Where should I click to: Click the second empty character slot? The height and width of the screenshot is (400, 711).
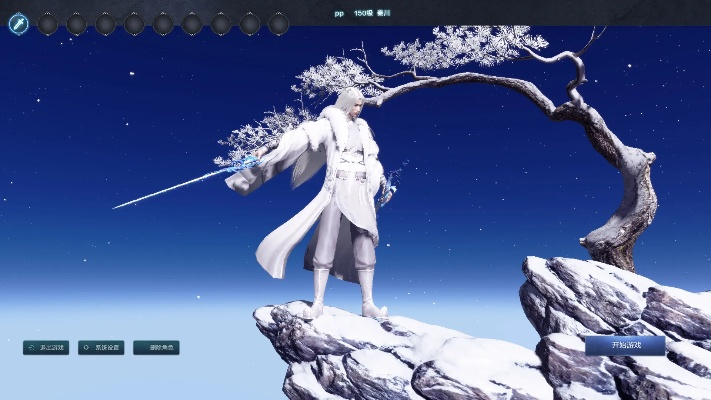pos(47,23)
